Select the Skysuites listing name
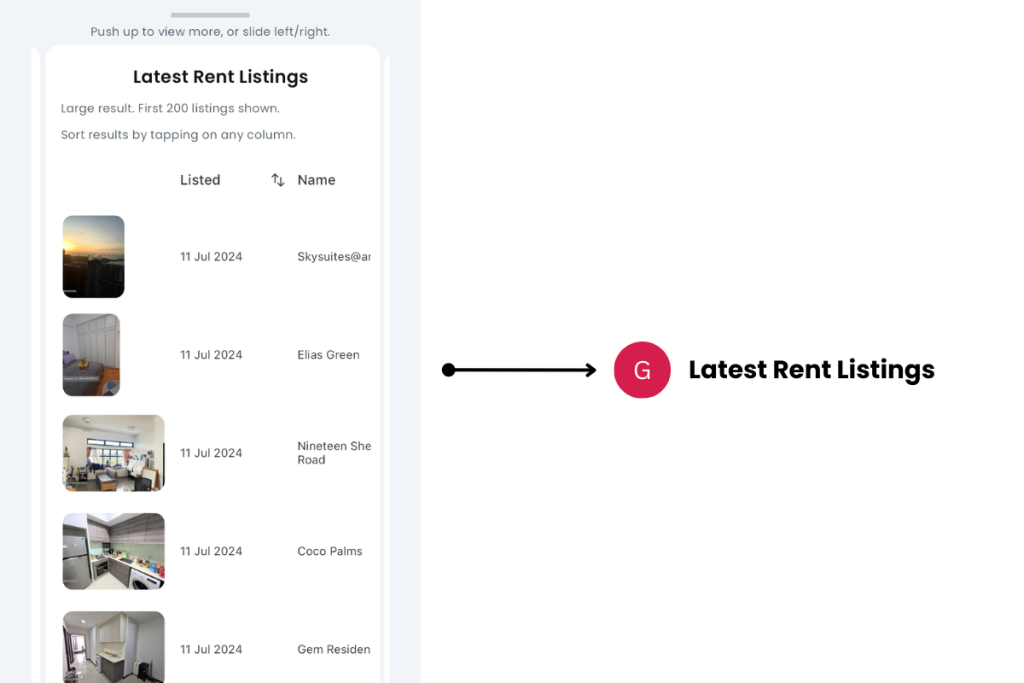Screen dimensions: 1024x683 (x=334, y=257)
